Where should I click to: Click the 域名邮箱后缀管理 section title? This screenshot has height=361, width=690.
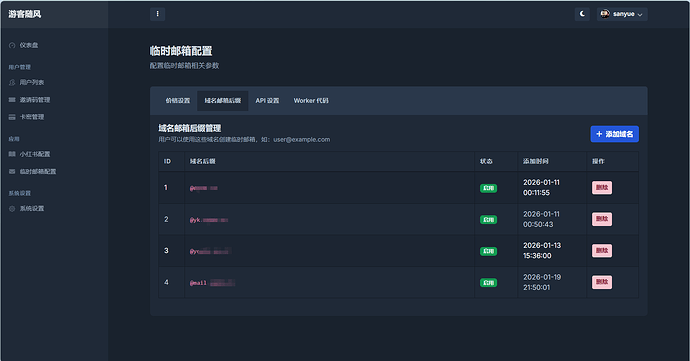[190, 128]
